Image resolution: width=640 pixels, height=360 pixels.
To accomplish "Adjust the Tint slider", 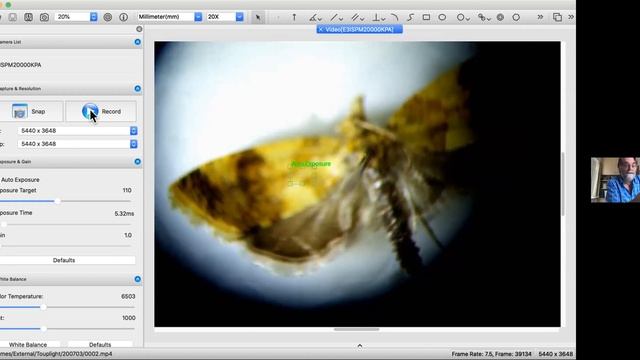I will click(x=43, y=328).
